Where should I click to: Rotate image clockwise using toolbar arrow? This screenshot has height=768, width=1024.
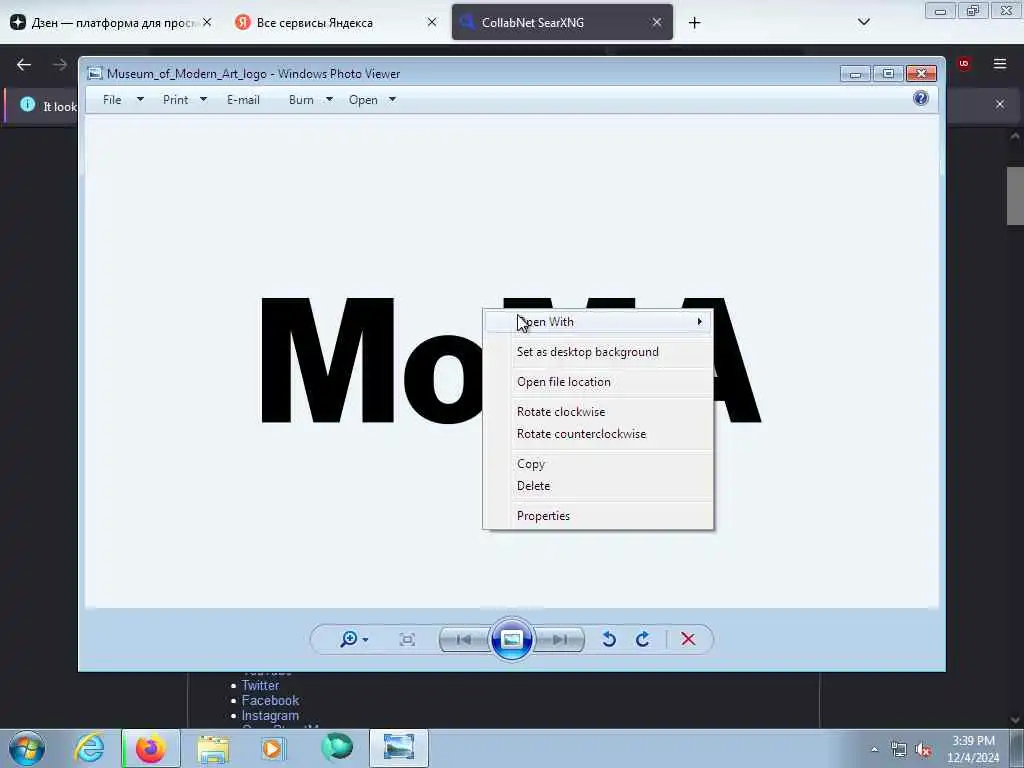tap(643, 639)
